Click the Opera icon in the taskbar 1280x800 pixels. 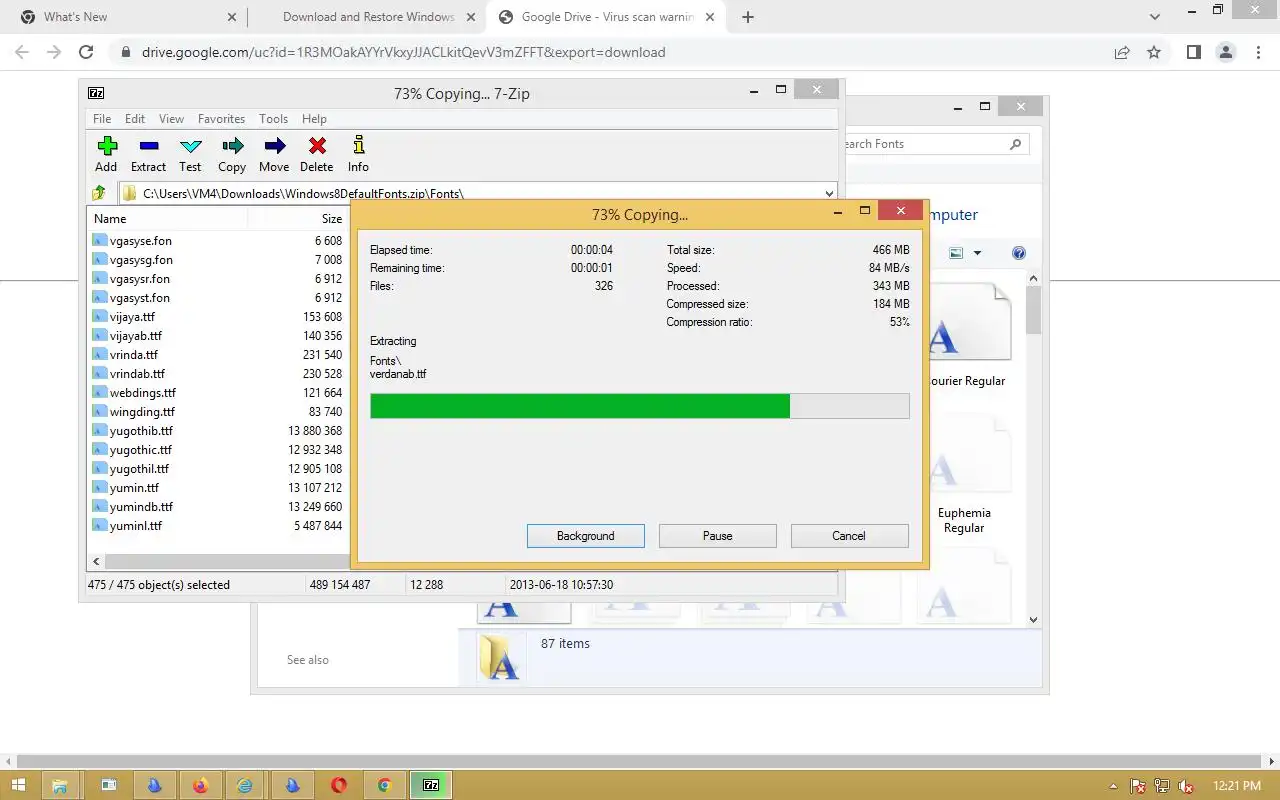click(x=339, y=785)
